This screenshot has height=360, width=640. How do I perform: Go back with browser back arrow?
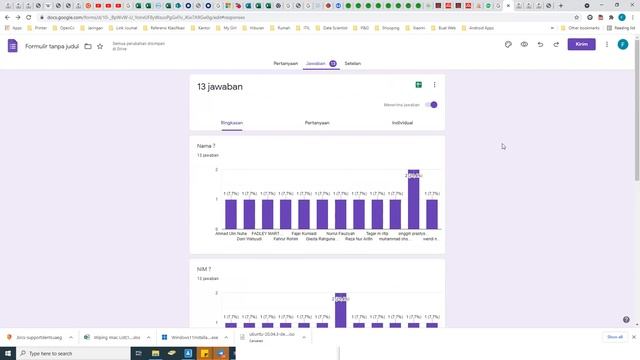7,18
